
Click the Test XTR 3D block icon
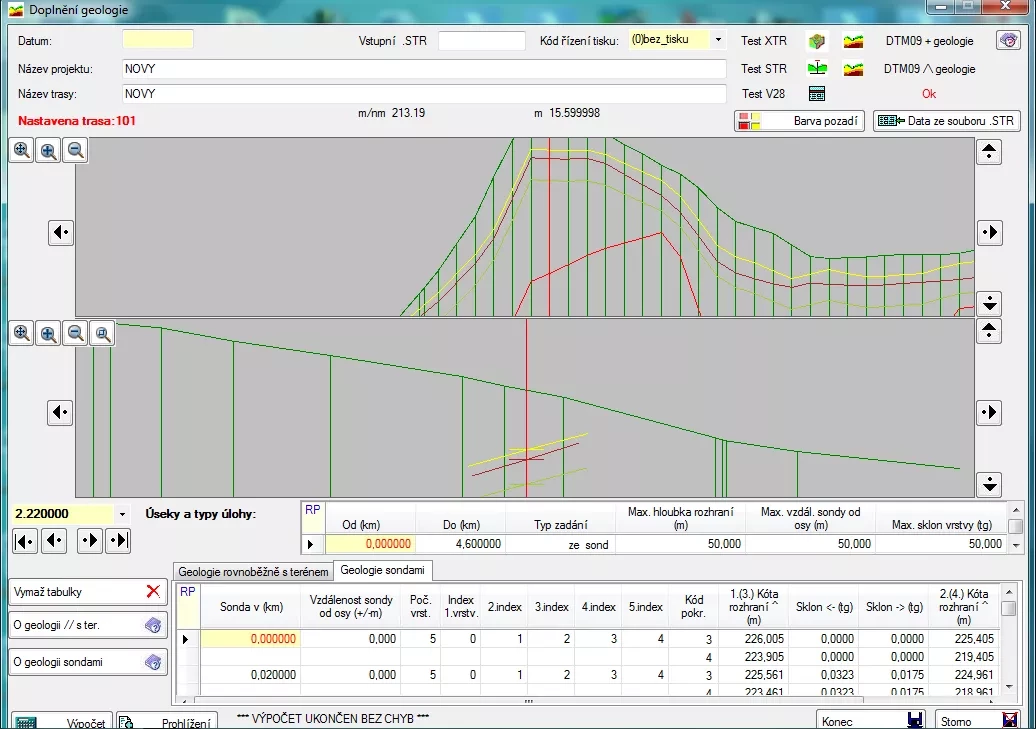818,41
